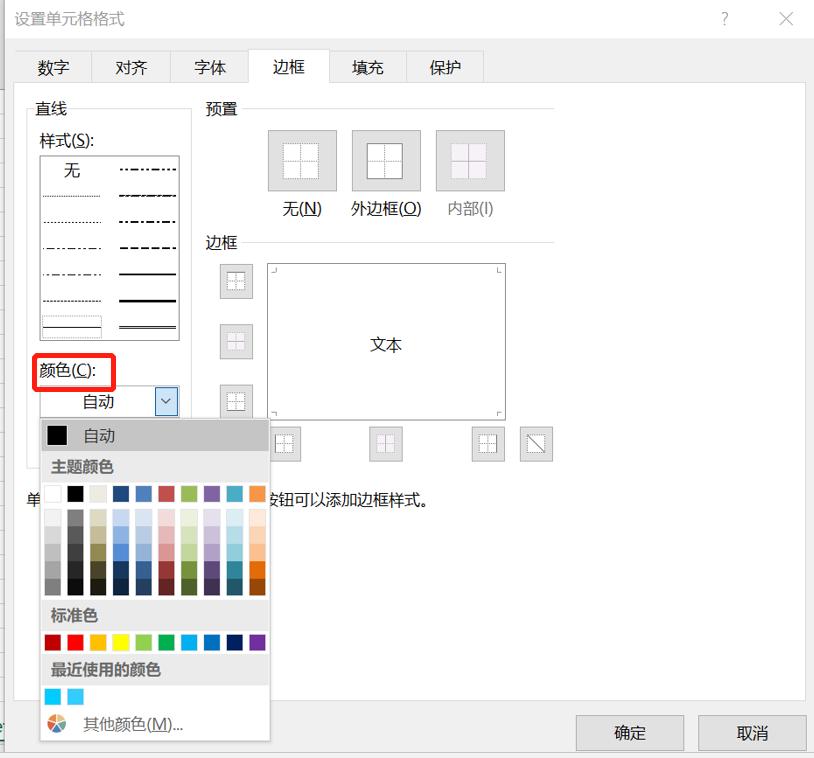Pick the dark red standard color
The image size is (814, 758).
pyautogui.click(x=52, y=642)
